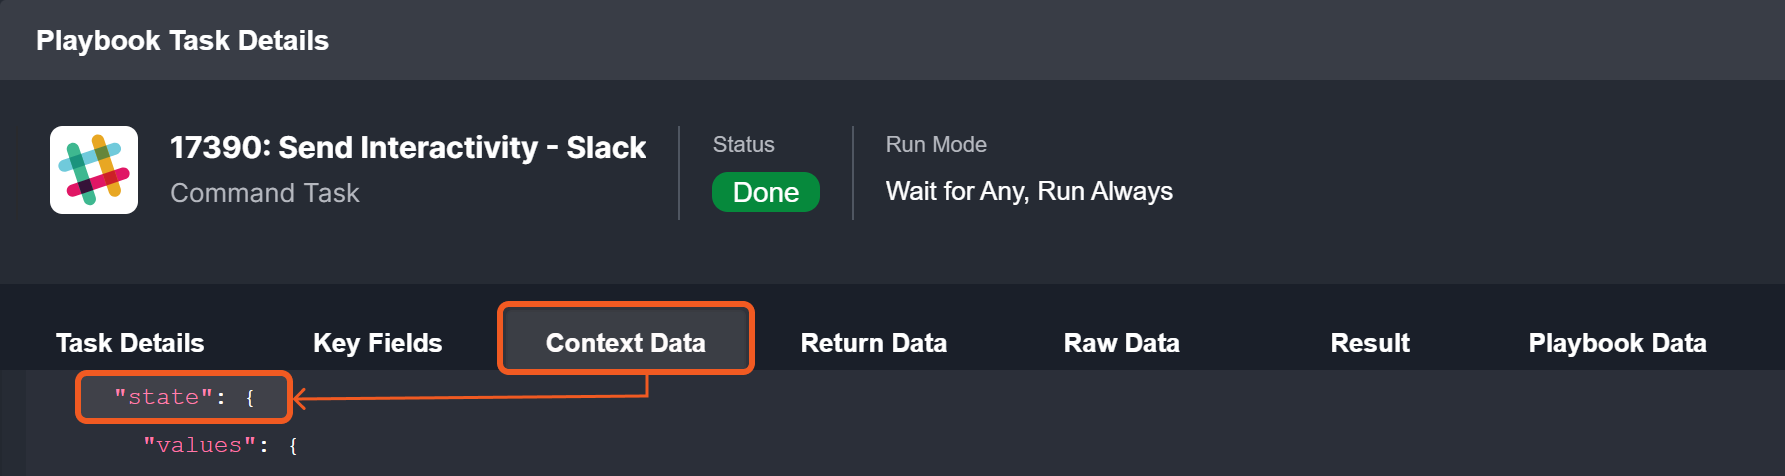The height and width of the screenshot is (476, 1785).
Task: Select the Context Data tab
Action: pos(625,343)
